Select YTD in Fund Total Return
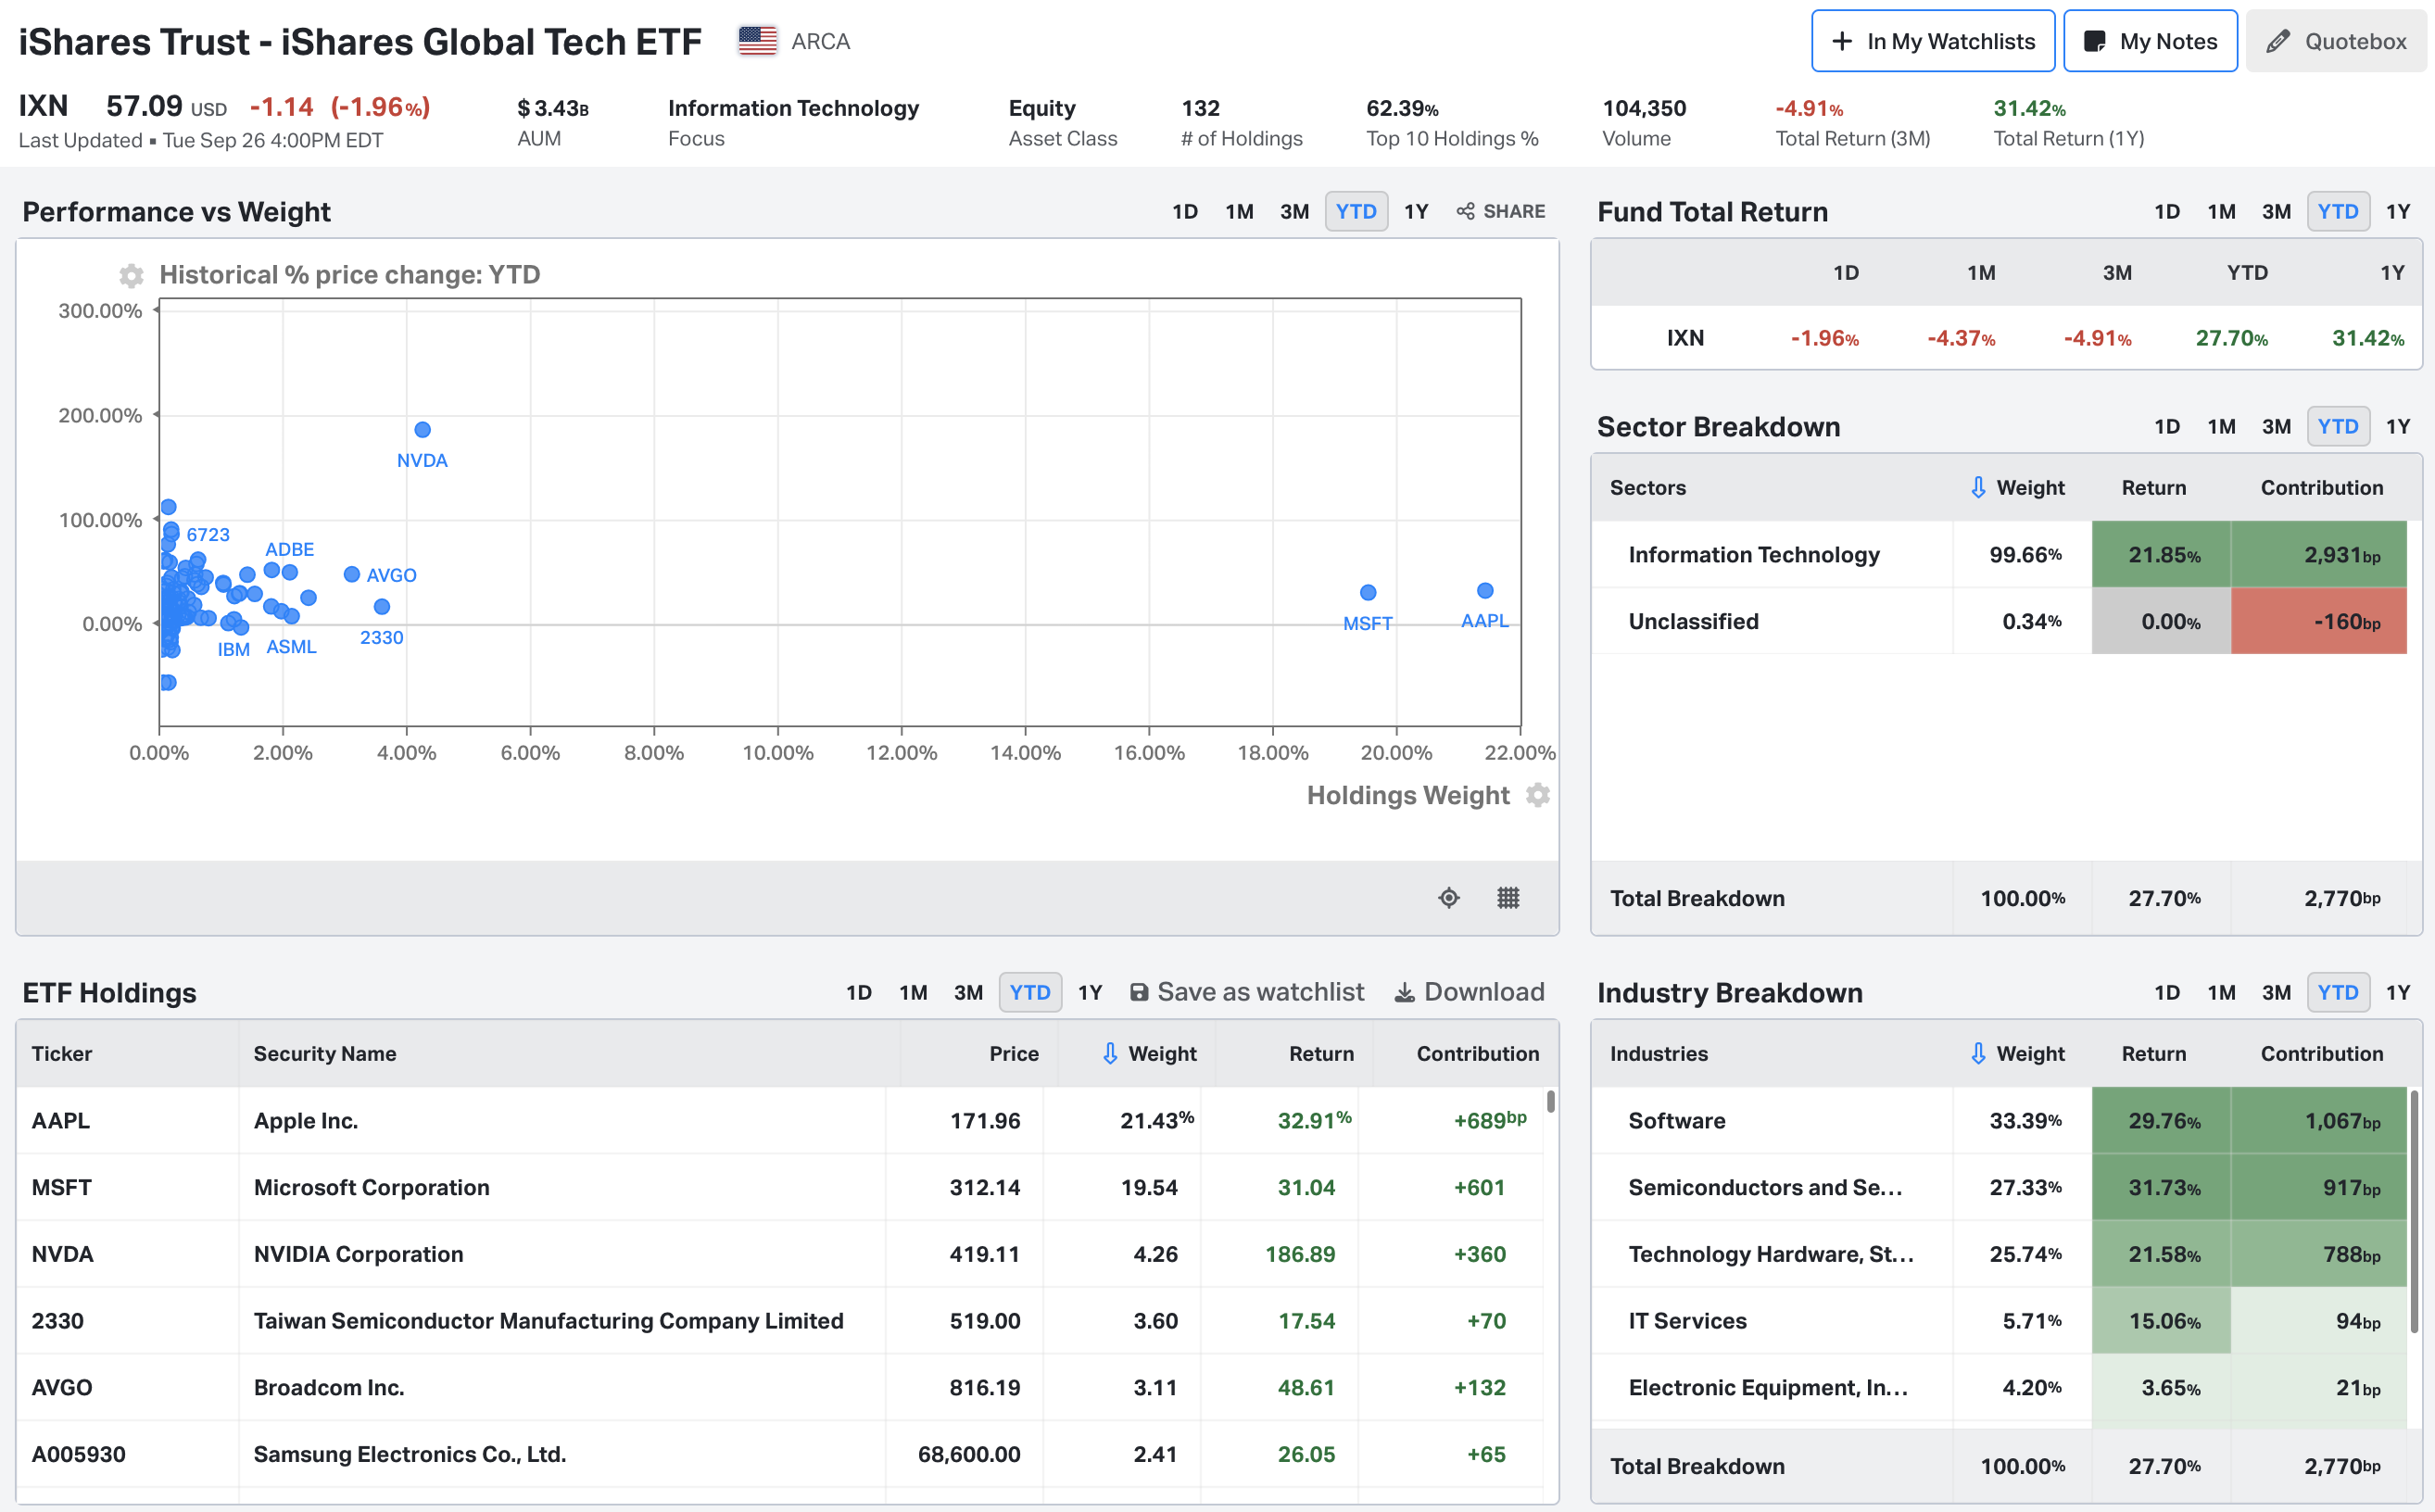 tap(2338, 211)
